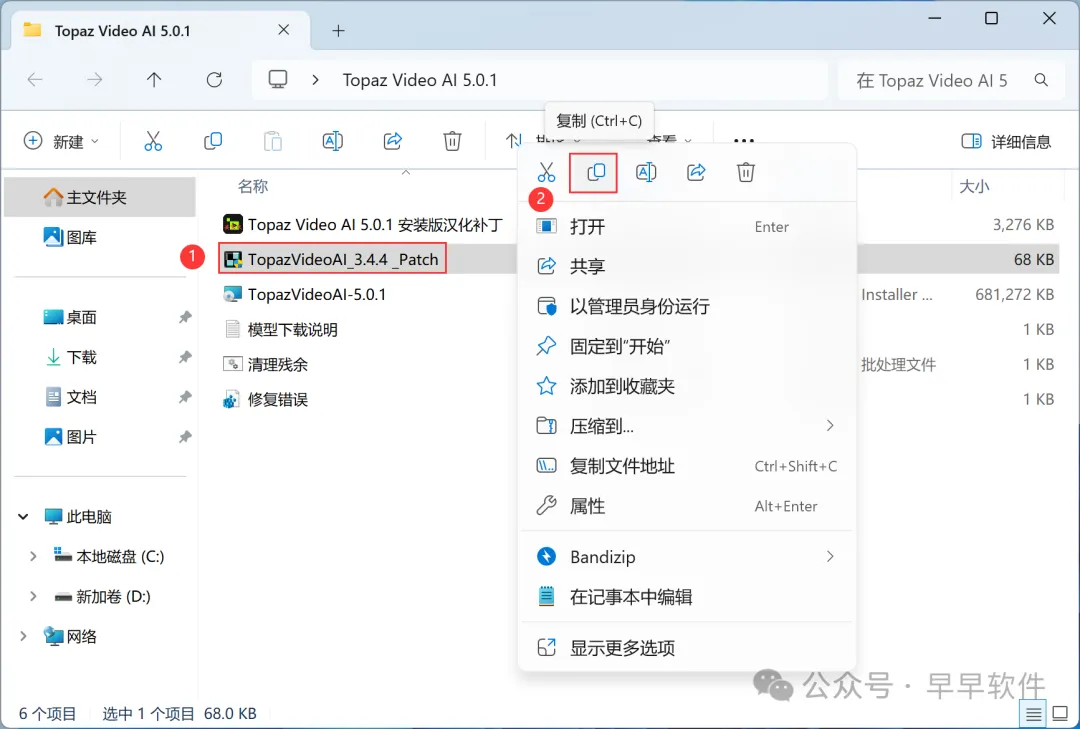1080x729 pixels.
Task: Select file Topaz Video AI 5.0.1 安装版汉化补丁
Action: coord(363,224)
